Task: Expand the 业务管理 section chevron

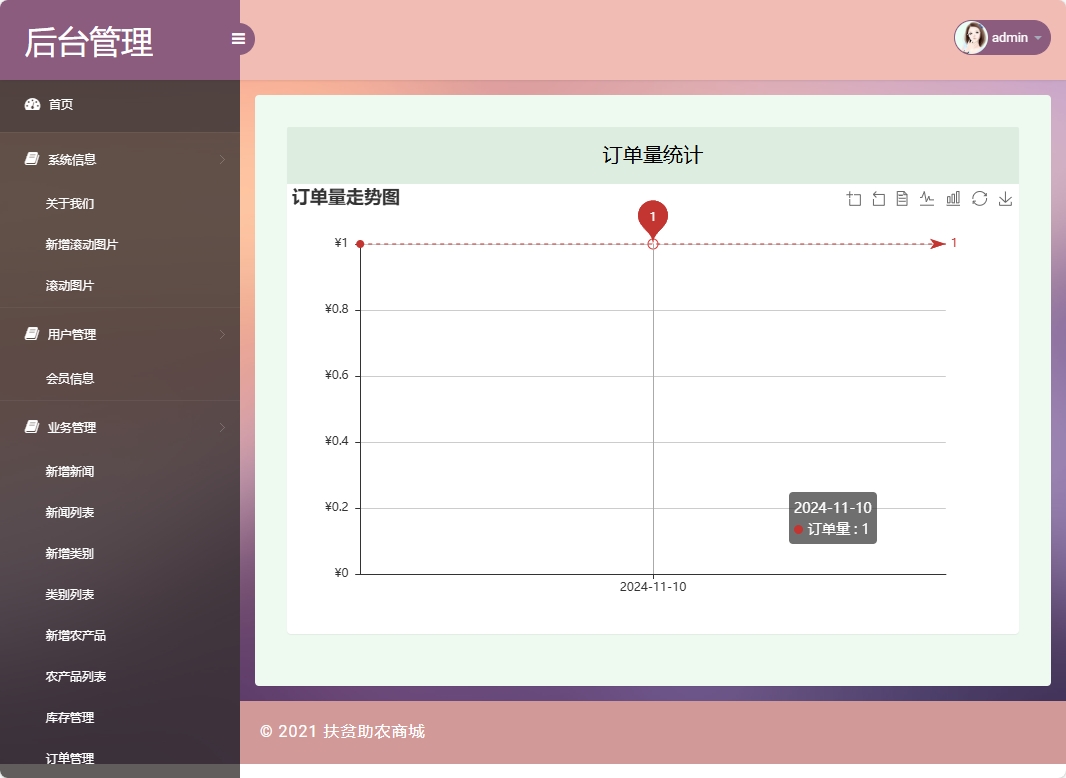Action: (x=222, y=427)
